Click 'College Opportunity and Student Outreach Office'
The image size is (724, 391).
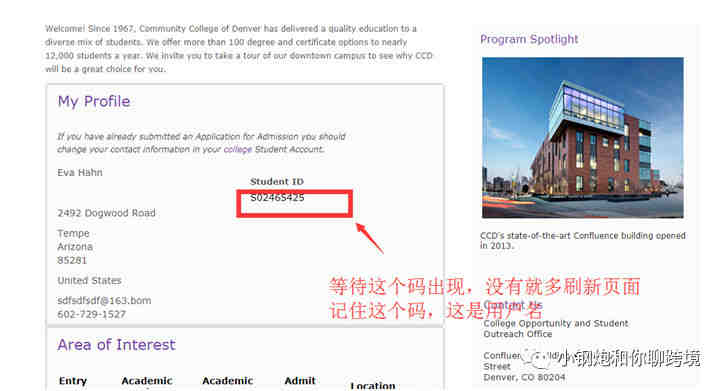coord(555,328)
